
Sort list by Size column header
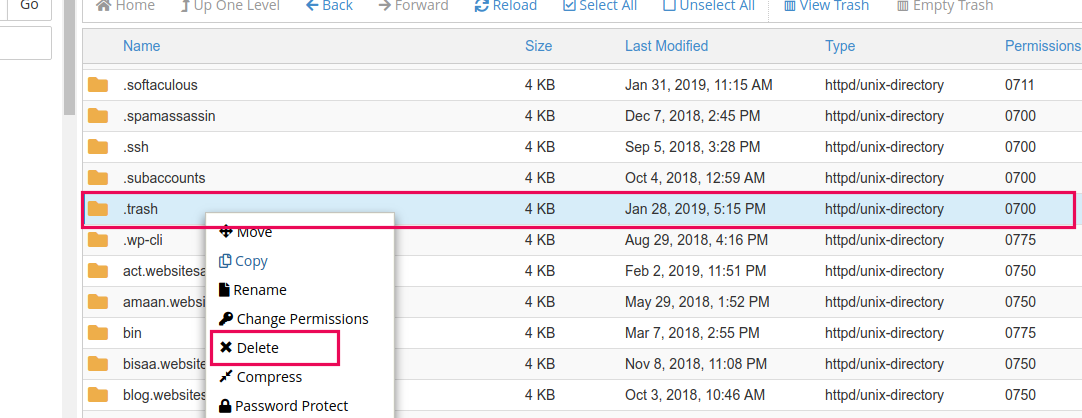(538, 46)
